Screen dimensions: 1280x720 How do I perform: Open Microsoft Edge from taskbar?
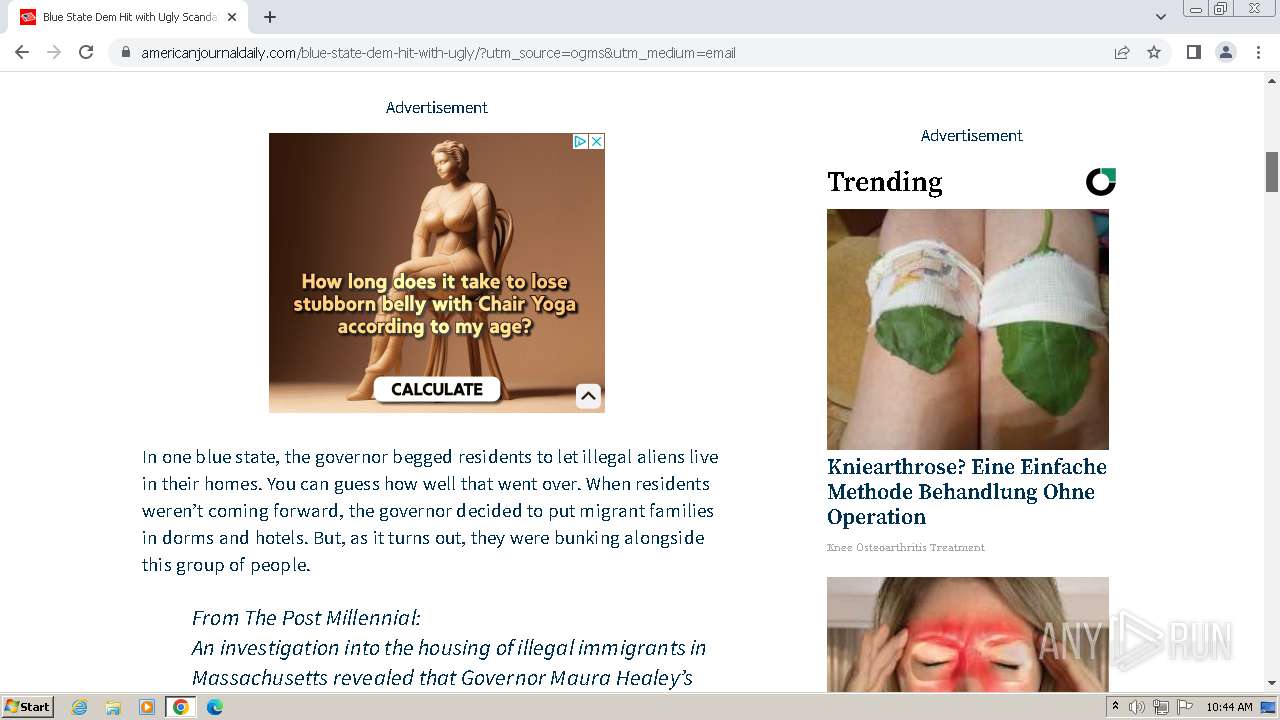pyautogui.click(x=215, y=707)
